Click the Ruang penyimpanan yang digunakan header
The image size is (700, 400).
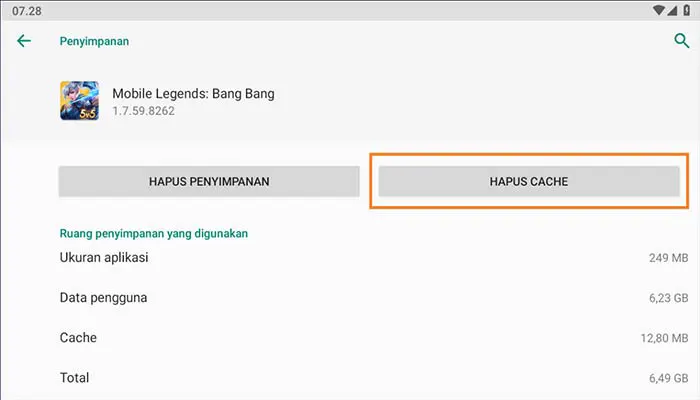pos(154,233)
